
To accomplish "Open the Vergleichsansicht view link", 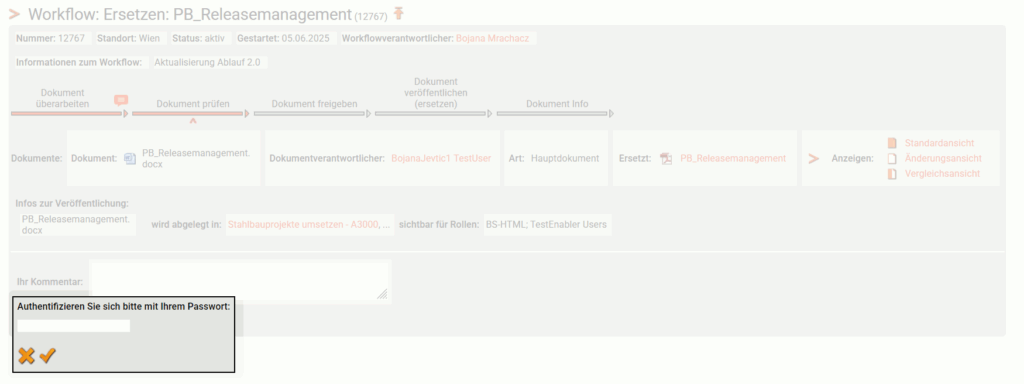I will pyautogui.click(x=942, y=174).
